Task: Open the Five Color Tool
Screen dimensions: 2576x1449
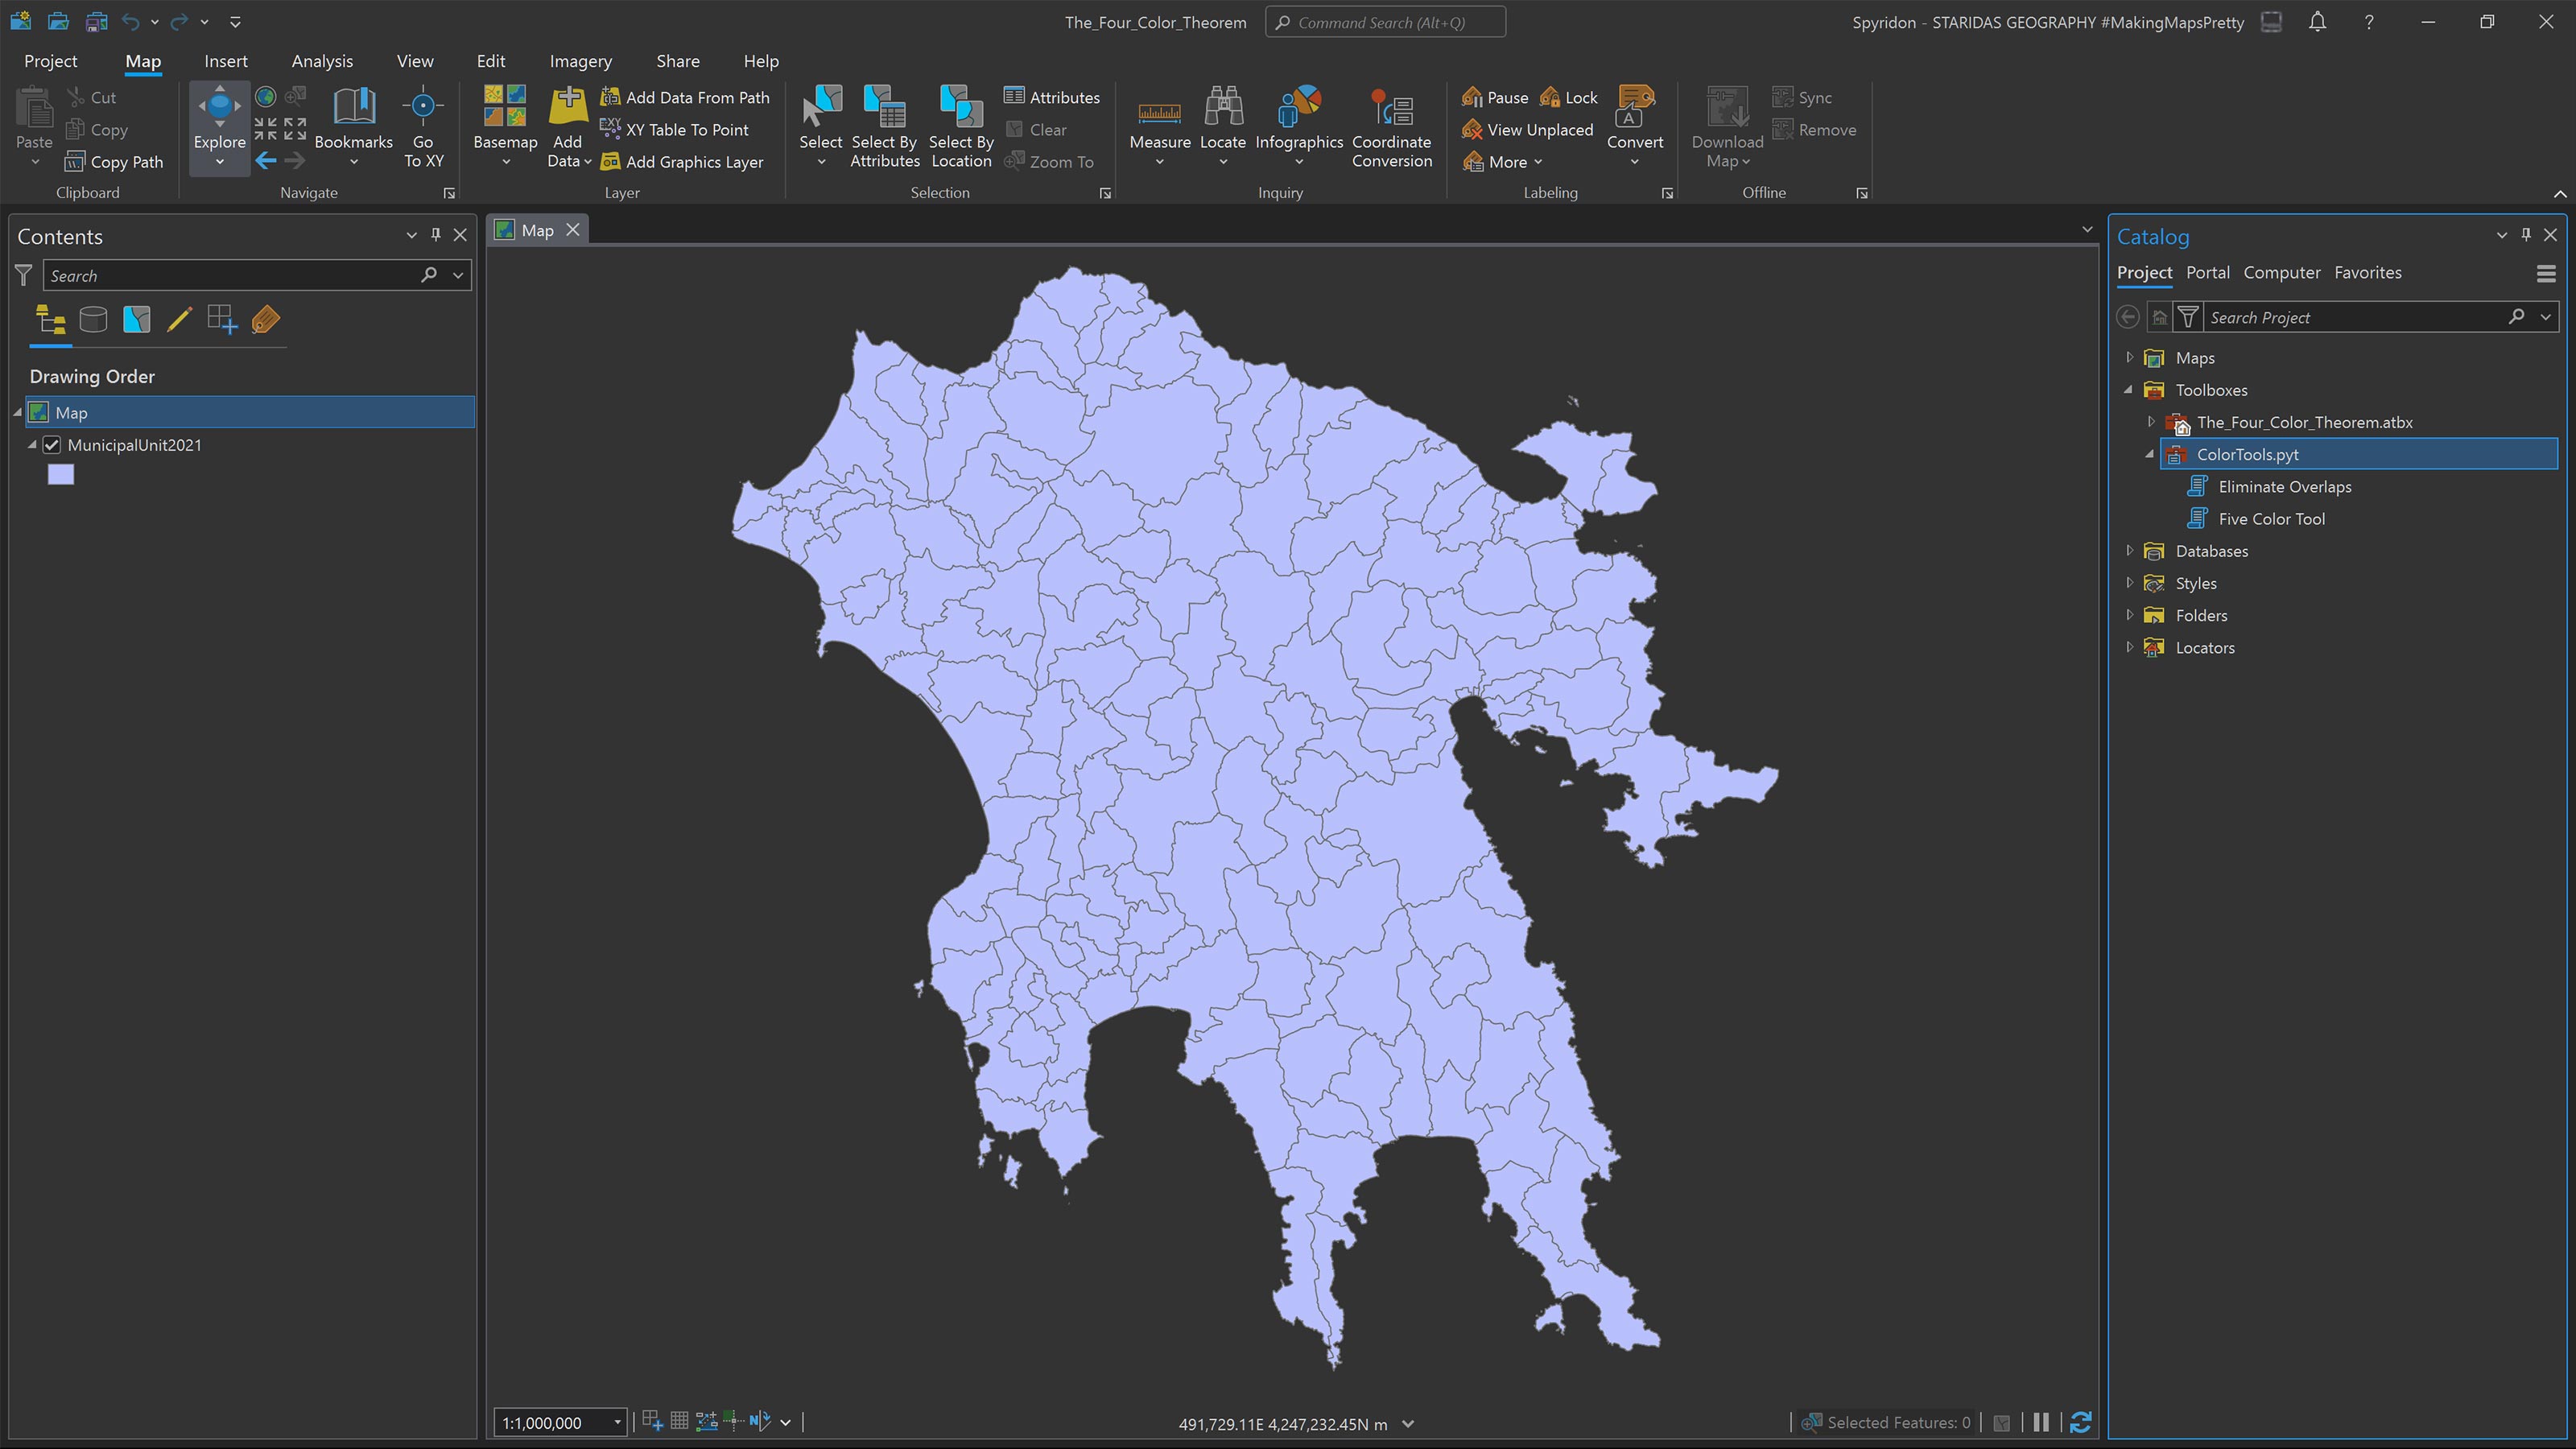Action: pos(2271,519)
